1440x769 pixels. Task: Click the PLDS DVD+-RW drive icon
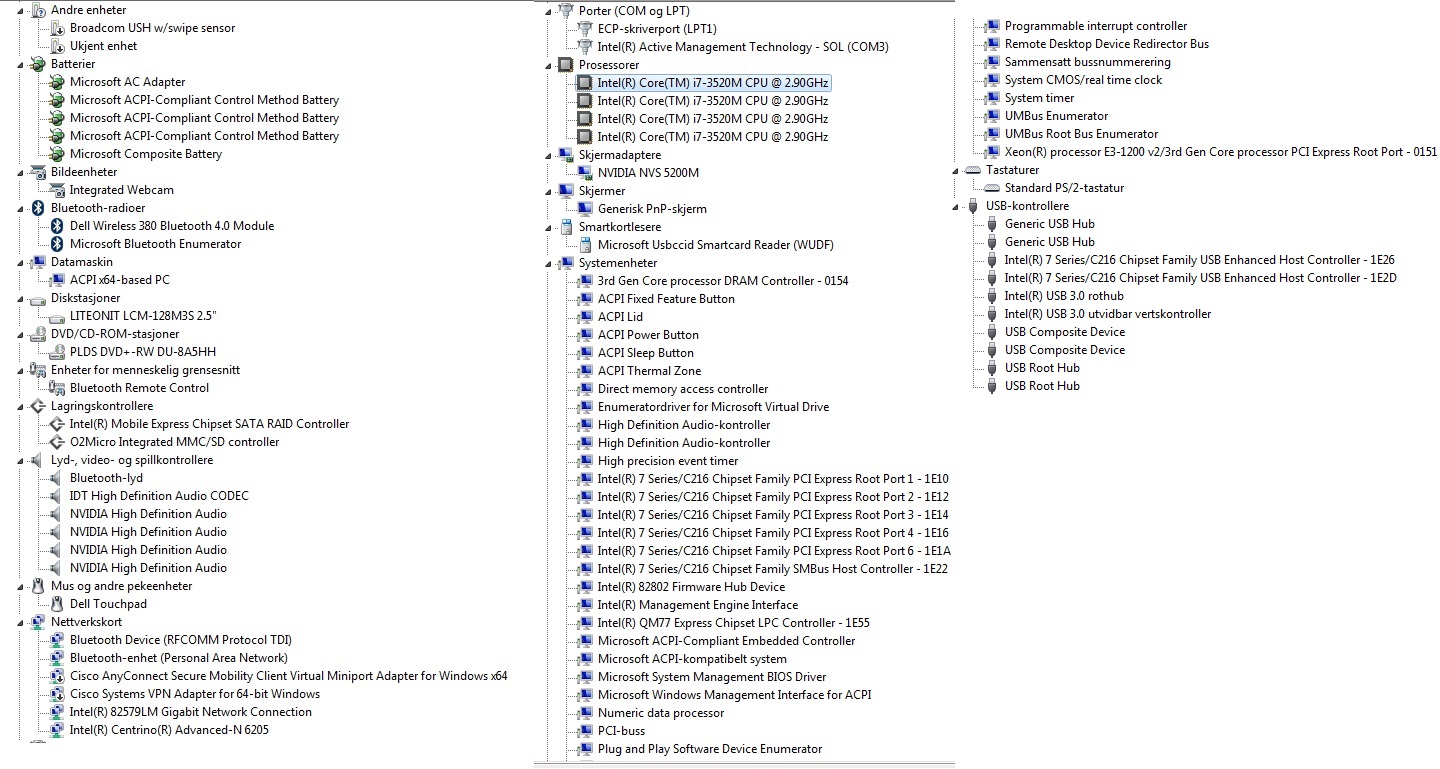coord(57,352)
